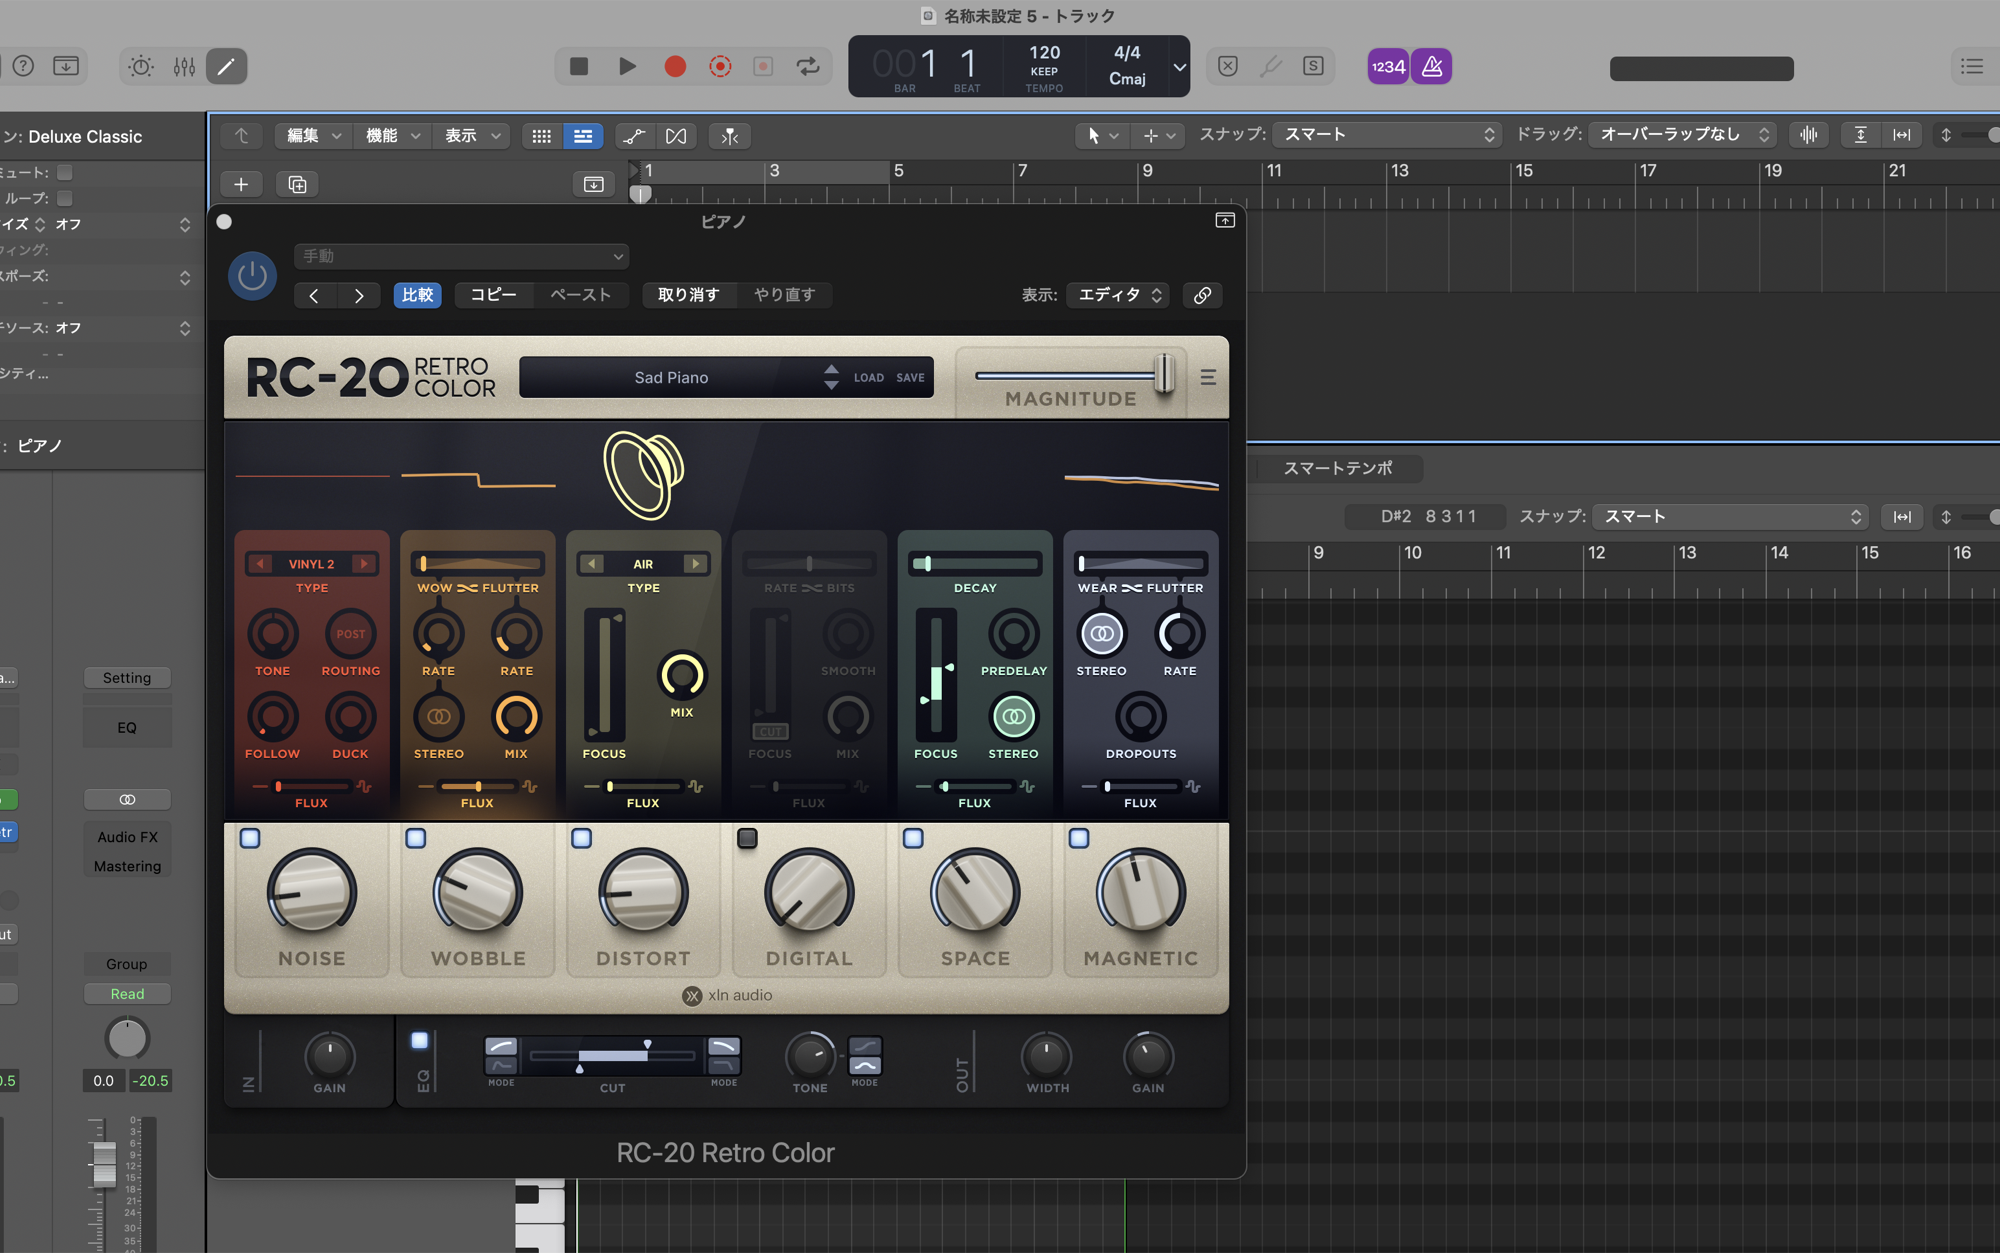This screenshot has width=2000, height=1253.
Task: Open the Smart Controls icon
Action: pyautogui.click(x=141, y=66)
